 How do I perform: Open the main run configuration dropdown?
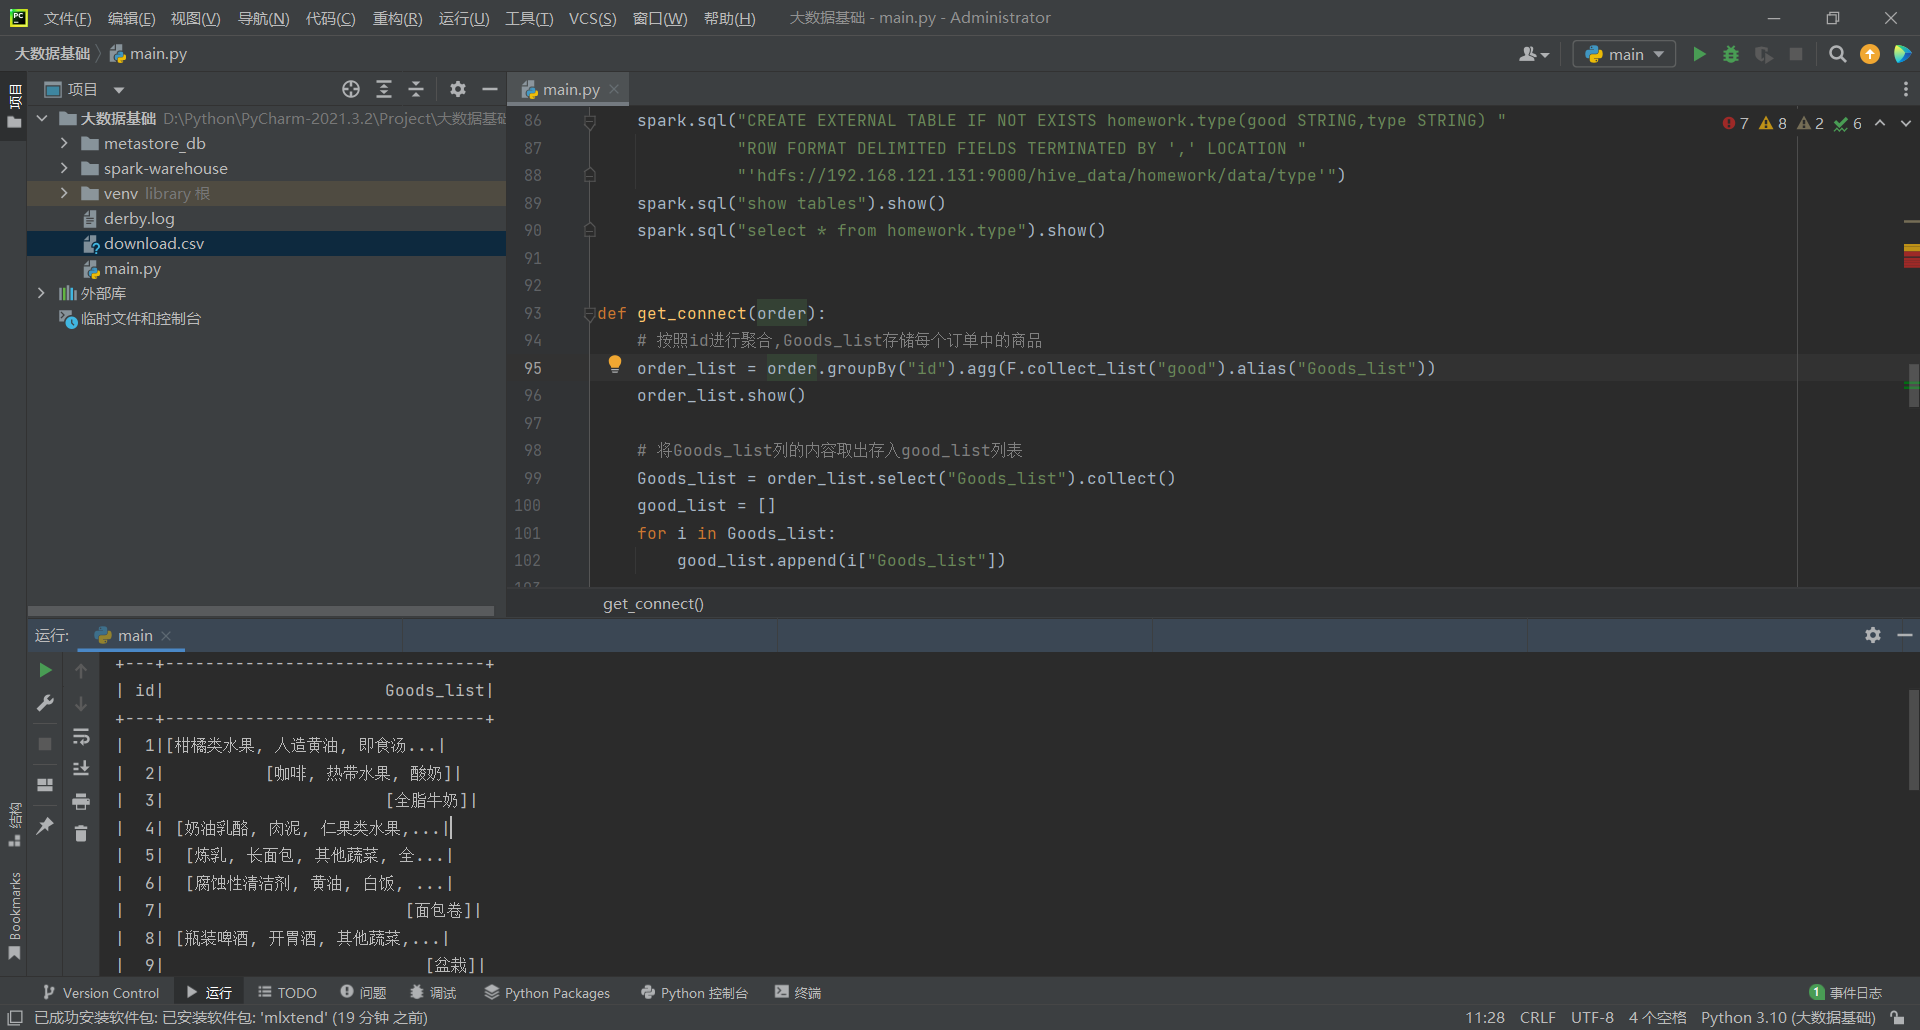point(1624,54)
